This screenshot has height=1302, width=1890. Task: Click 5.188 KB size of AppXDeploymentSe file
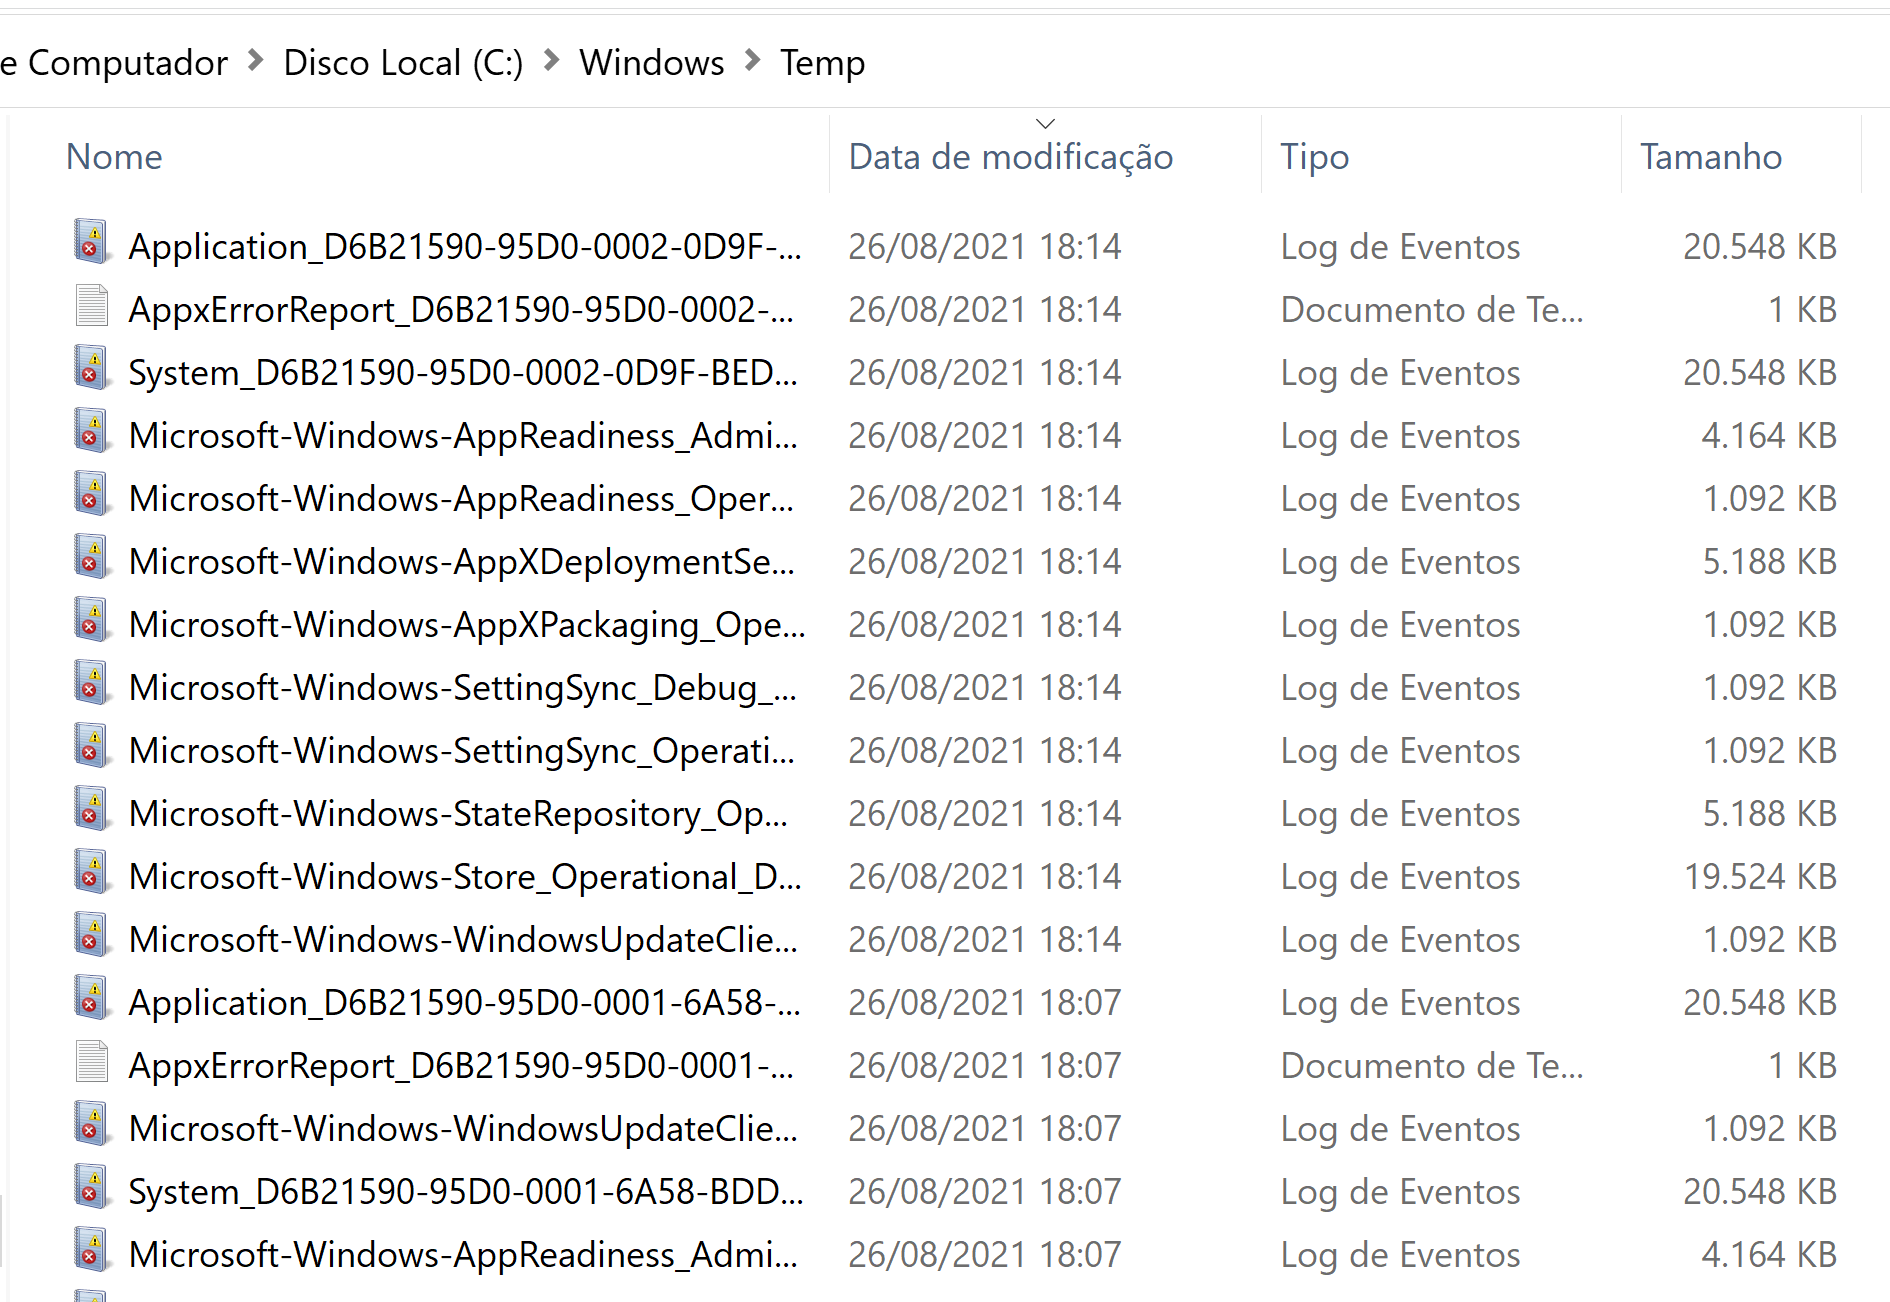click(x=1770, y=562)
